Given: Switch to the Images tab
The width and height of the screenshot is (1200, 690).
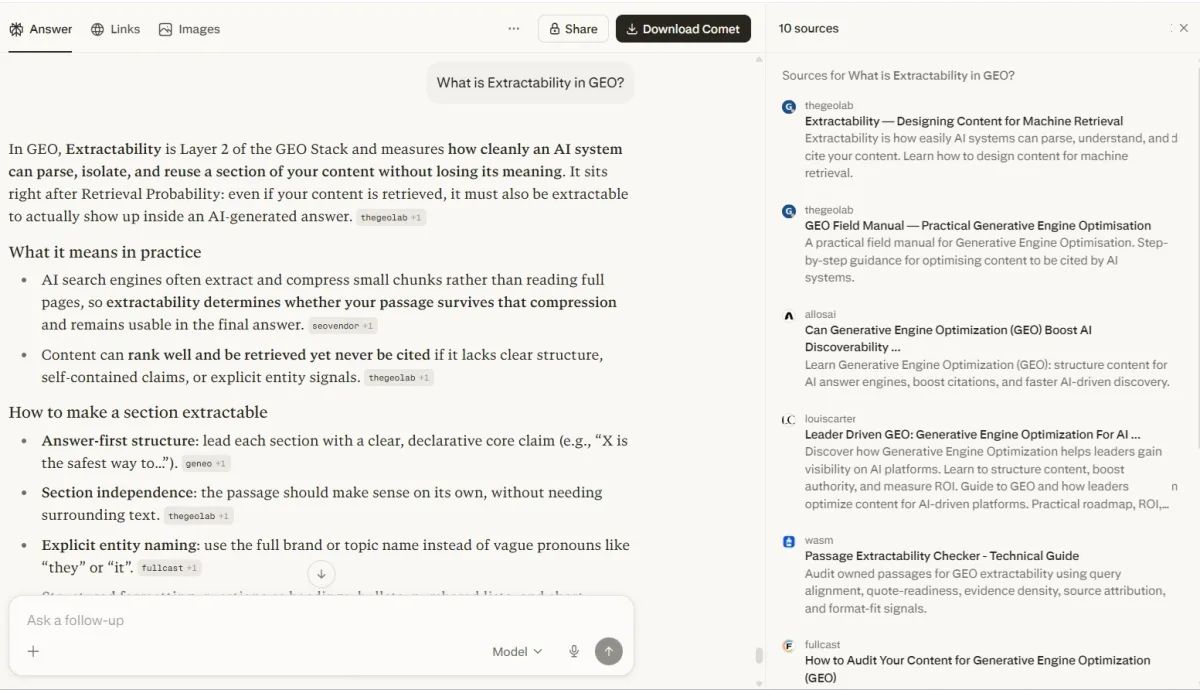Looking at the screenshot, I should pos(188,29).
